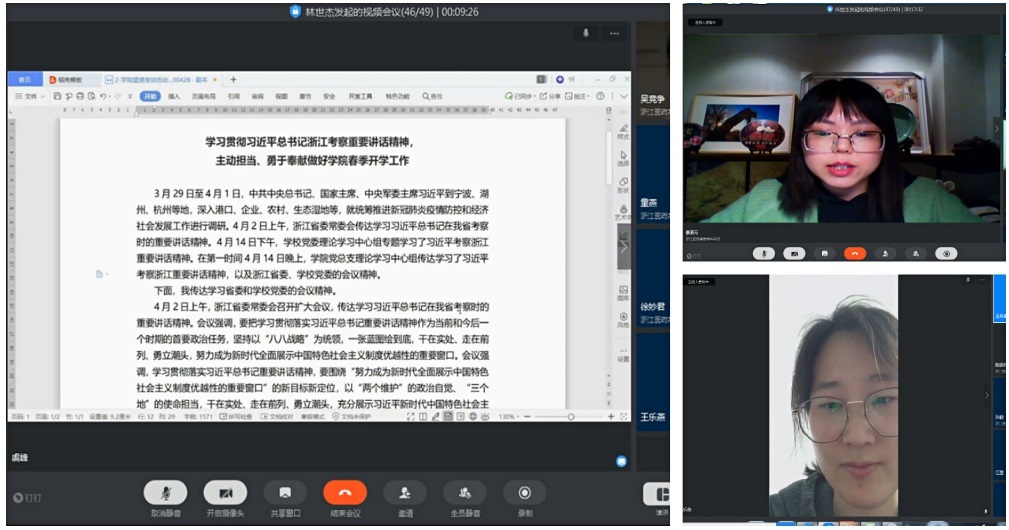The width and height of the screenshot is (1009, 530).
Task: Click the web layout globe icon in status bar
Action: (x=473, y=417)
